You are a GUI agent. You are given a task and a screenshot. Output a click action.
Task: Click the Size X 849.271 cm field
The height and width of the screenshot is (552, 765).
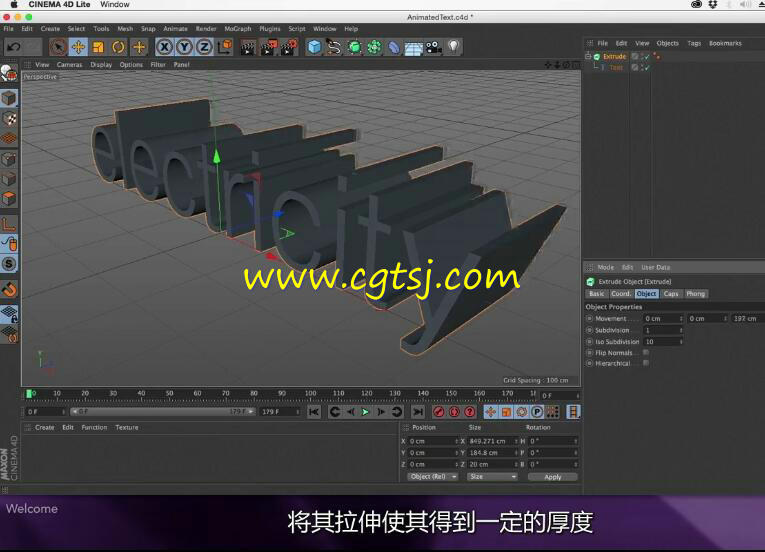(x=492, y=441)
